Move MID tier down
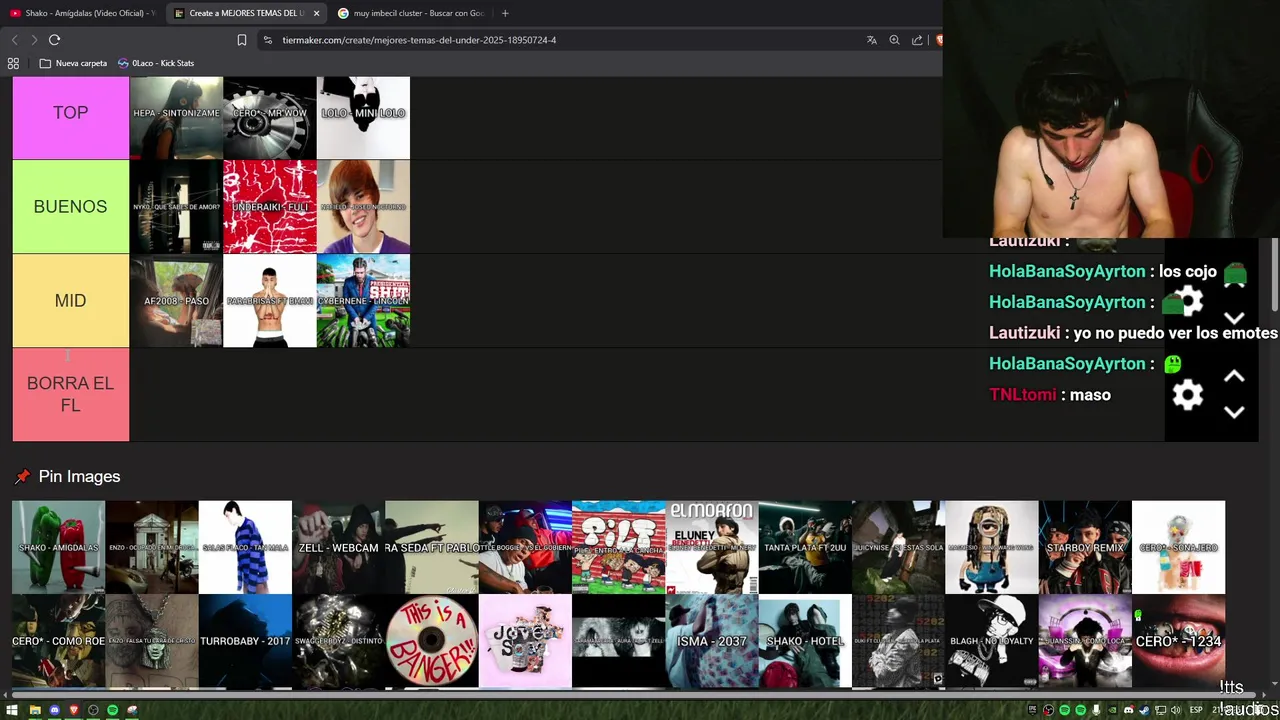 pos(1234,318)
